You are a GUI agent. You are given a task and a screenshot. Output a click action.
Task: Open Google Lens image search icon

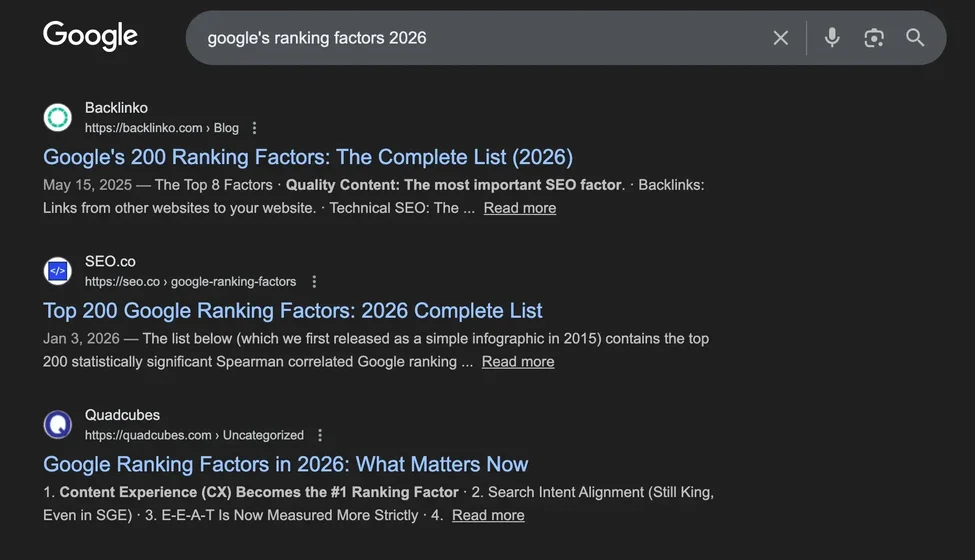pyautogui.click(x=874, y=38)
